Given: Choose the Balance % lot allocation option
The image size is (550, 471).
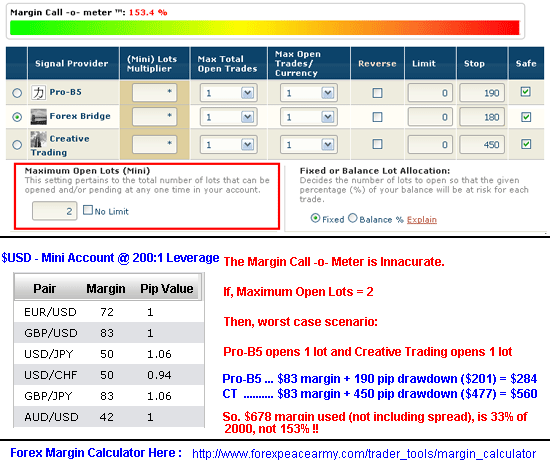Looking at the screenshot, I should (x=353, y=218).
